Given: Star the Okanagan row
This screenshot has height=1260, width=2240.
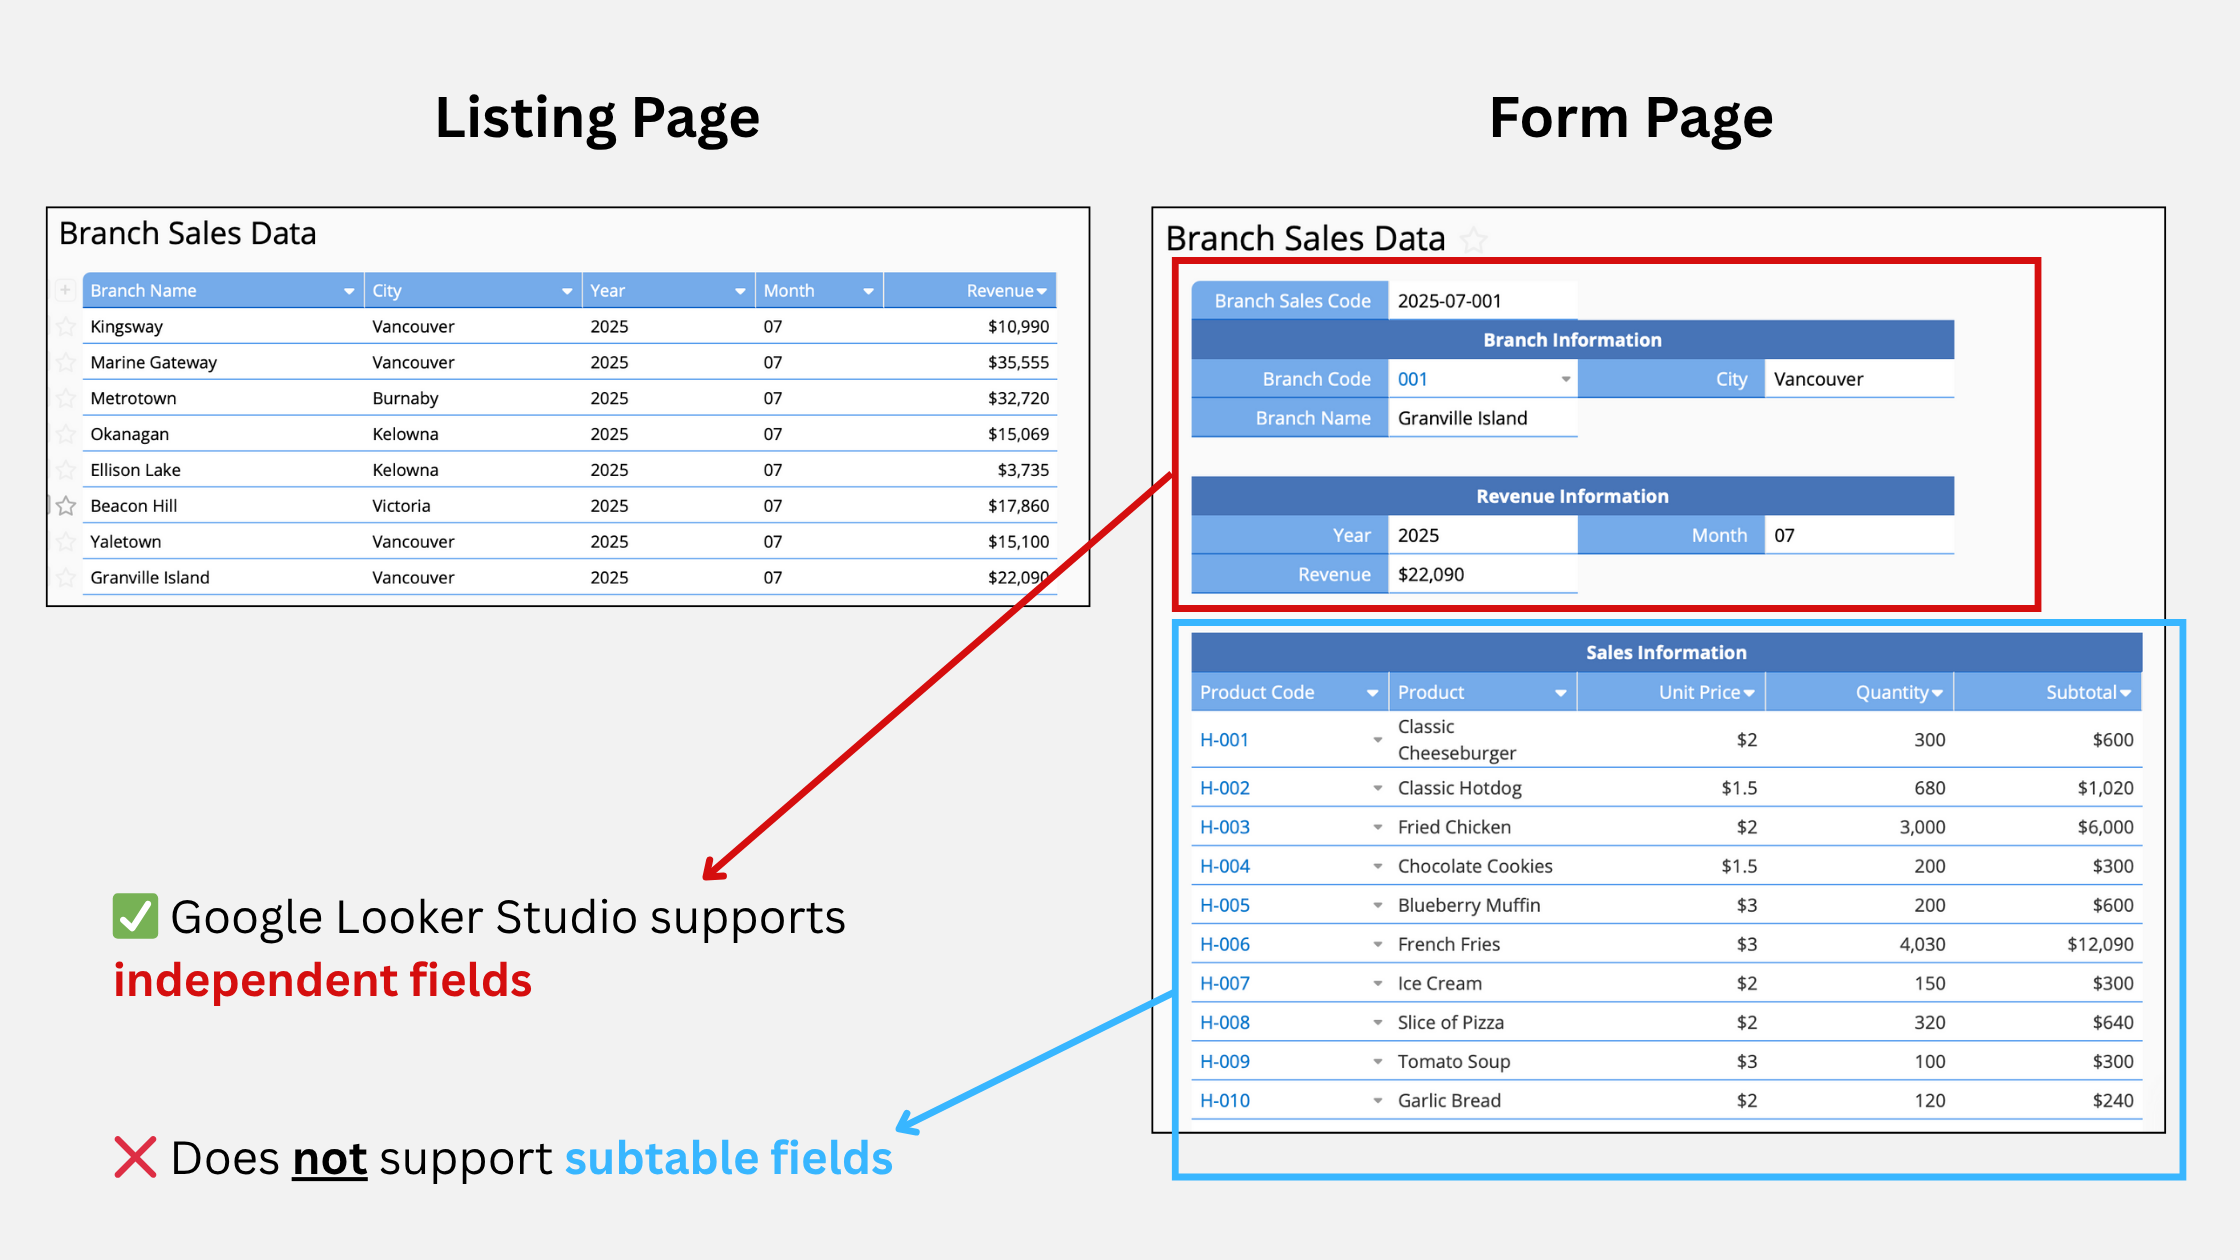Looking at the screenshot, I should point(66,434).
